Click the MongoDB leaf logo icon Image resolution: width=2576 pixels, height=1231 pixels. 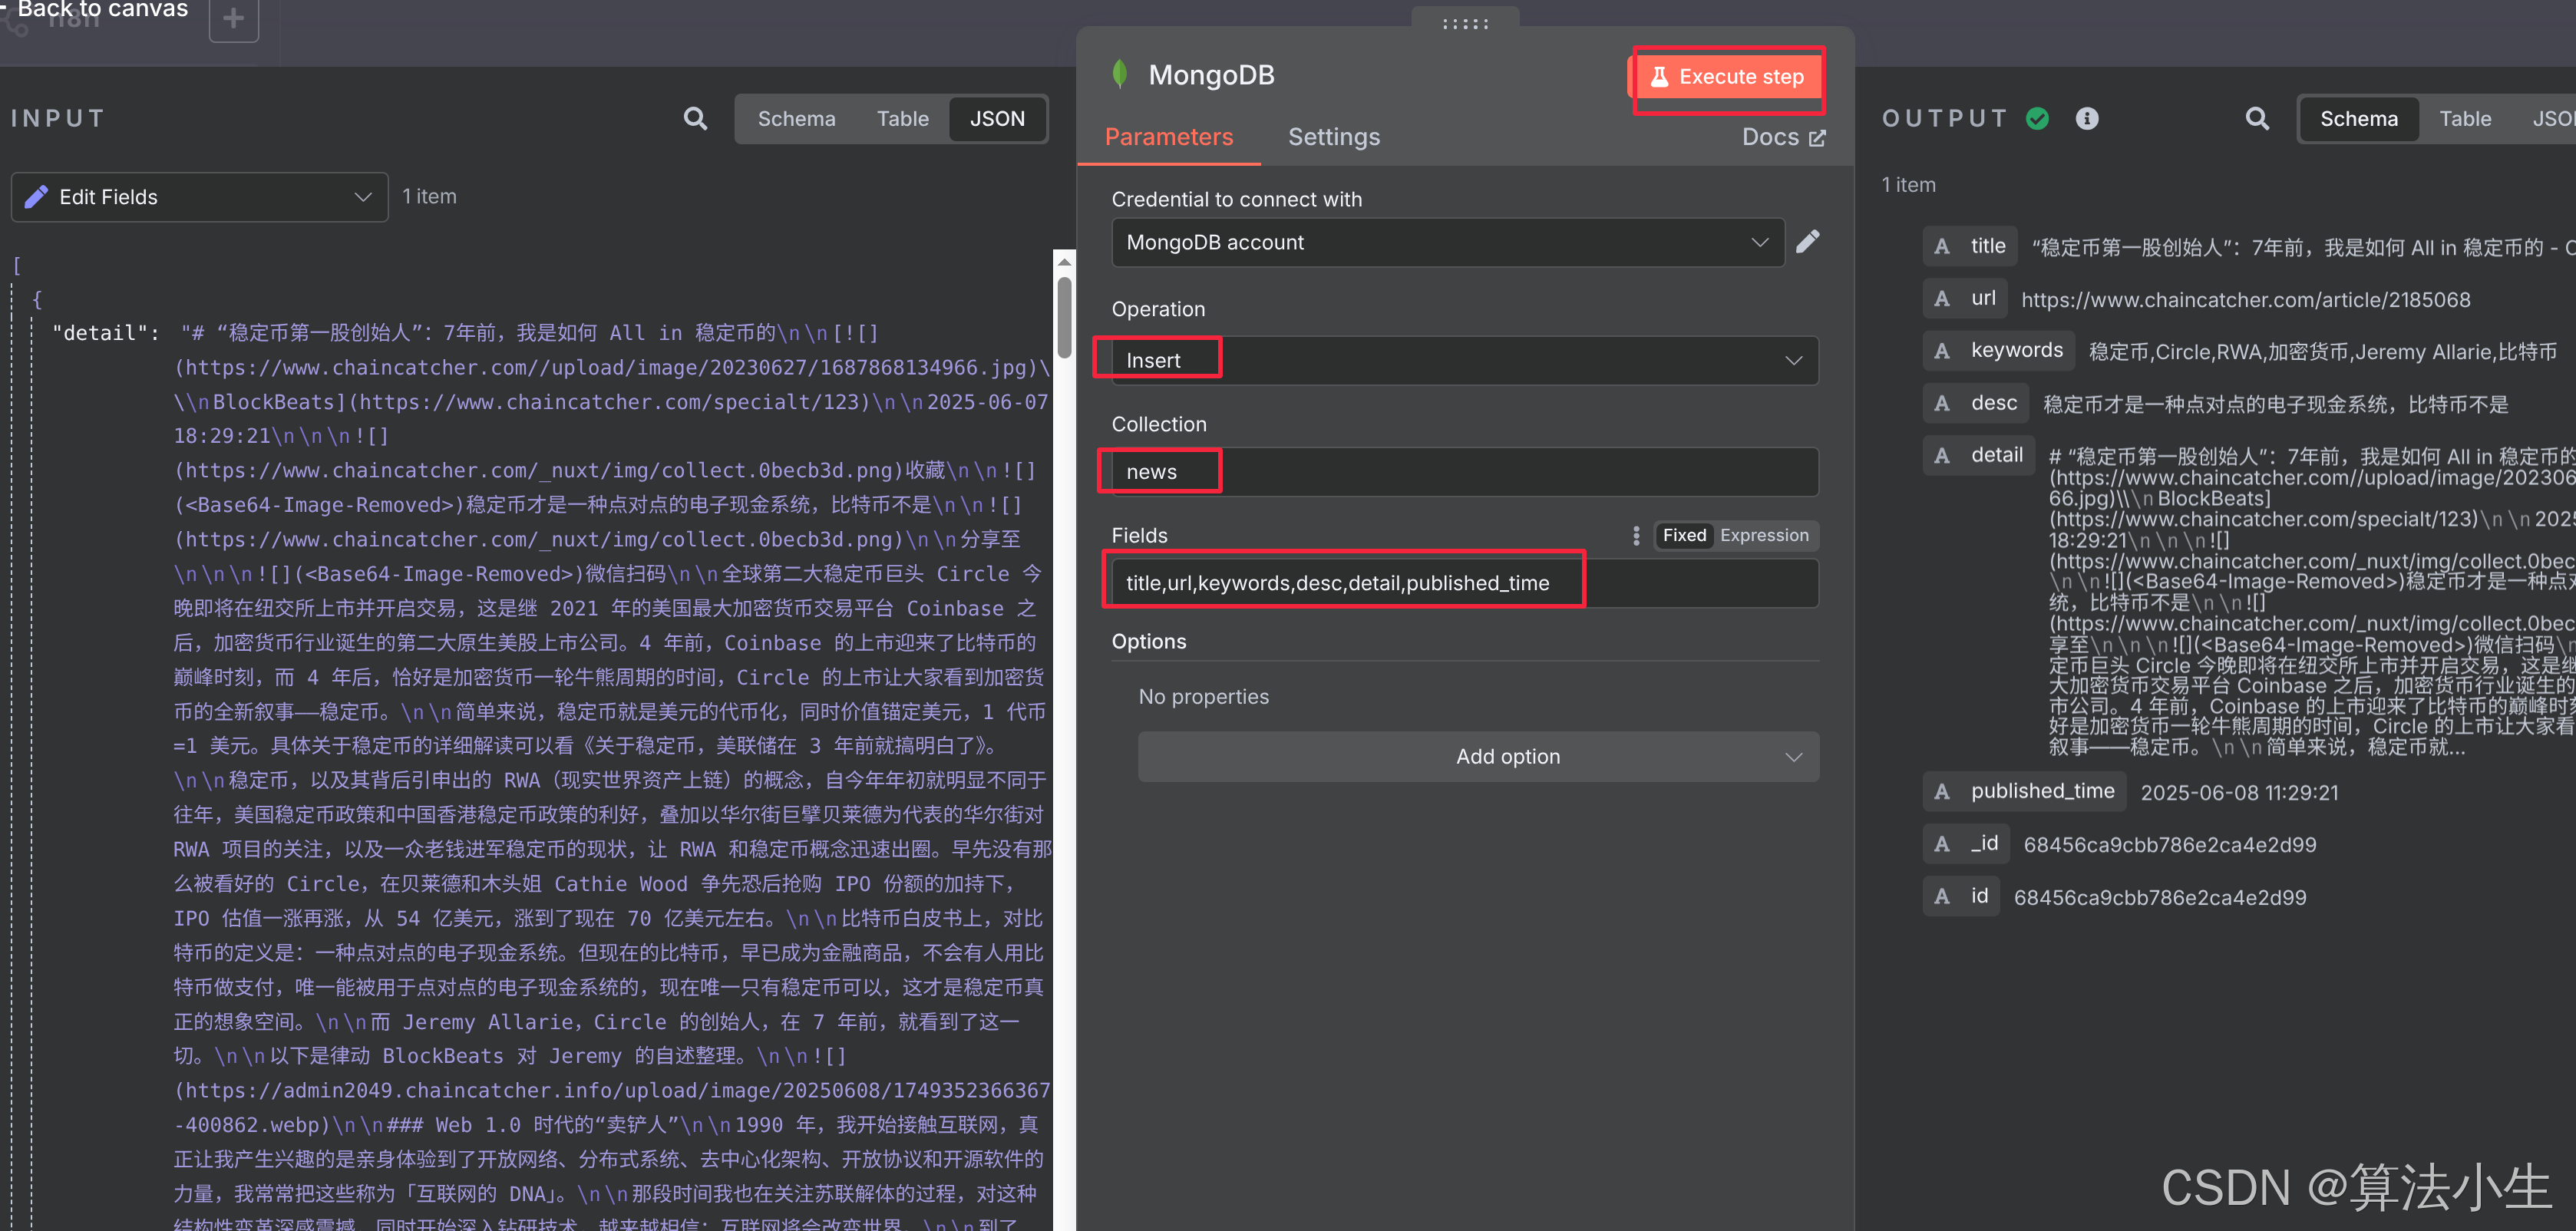pos(1120,74)
